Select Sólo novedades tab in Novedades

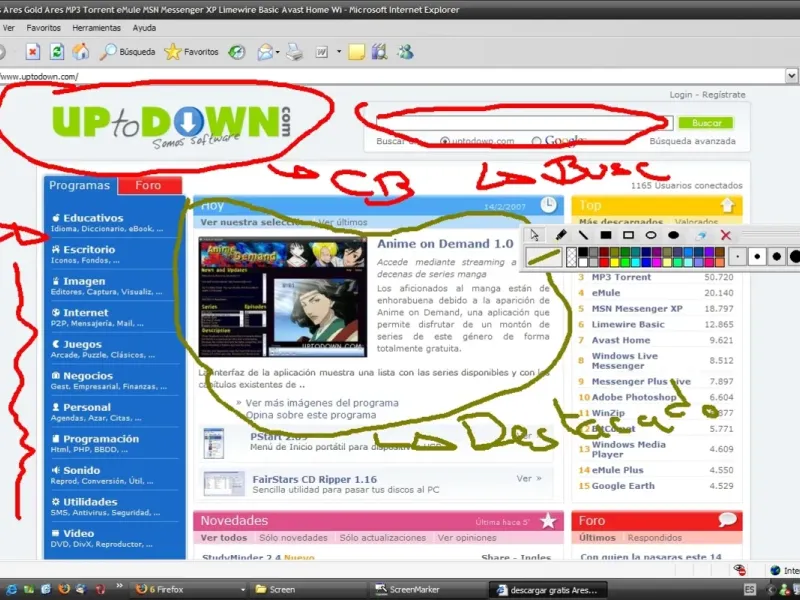coord(293,538)
